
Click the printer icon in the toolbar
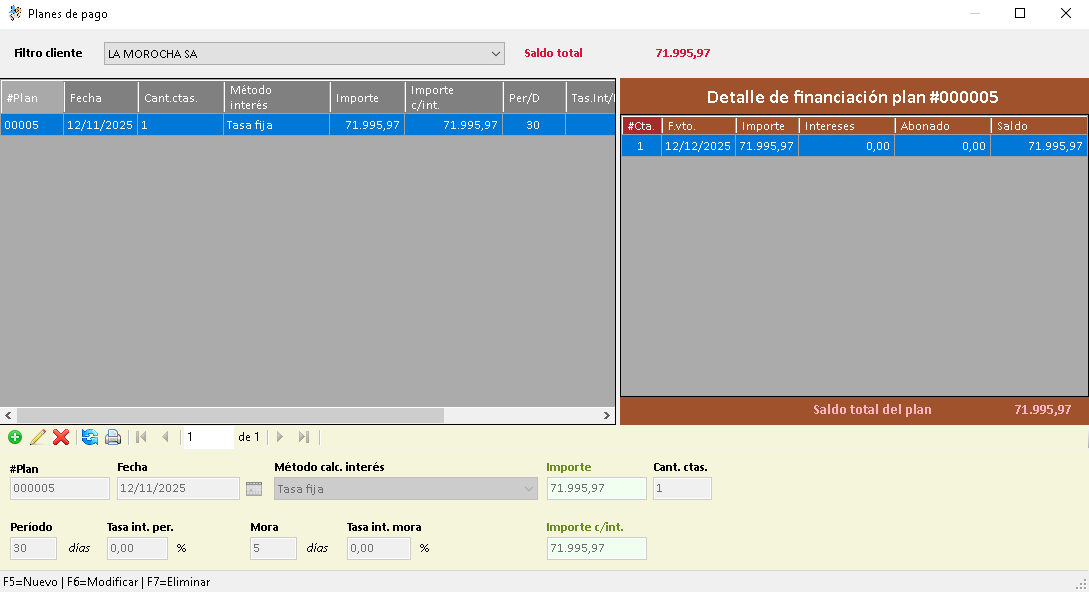point(113,437)
